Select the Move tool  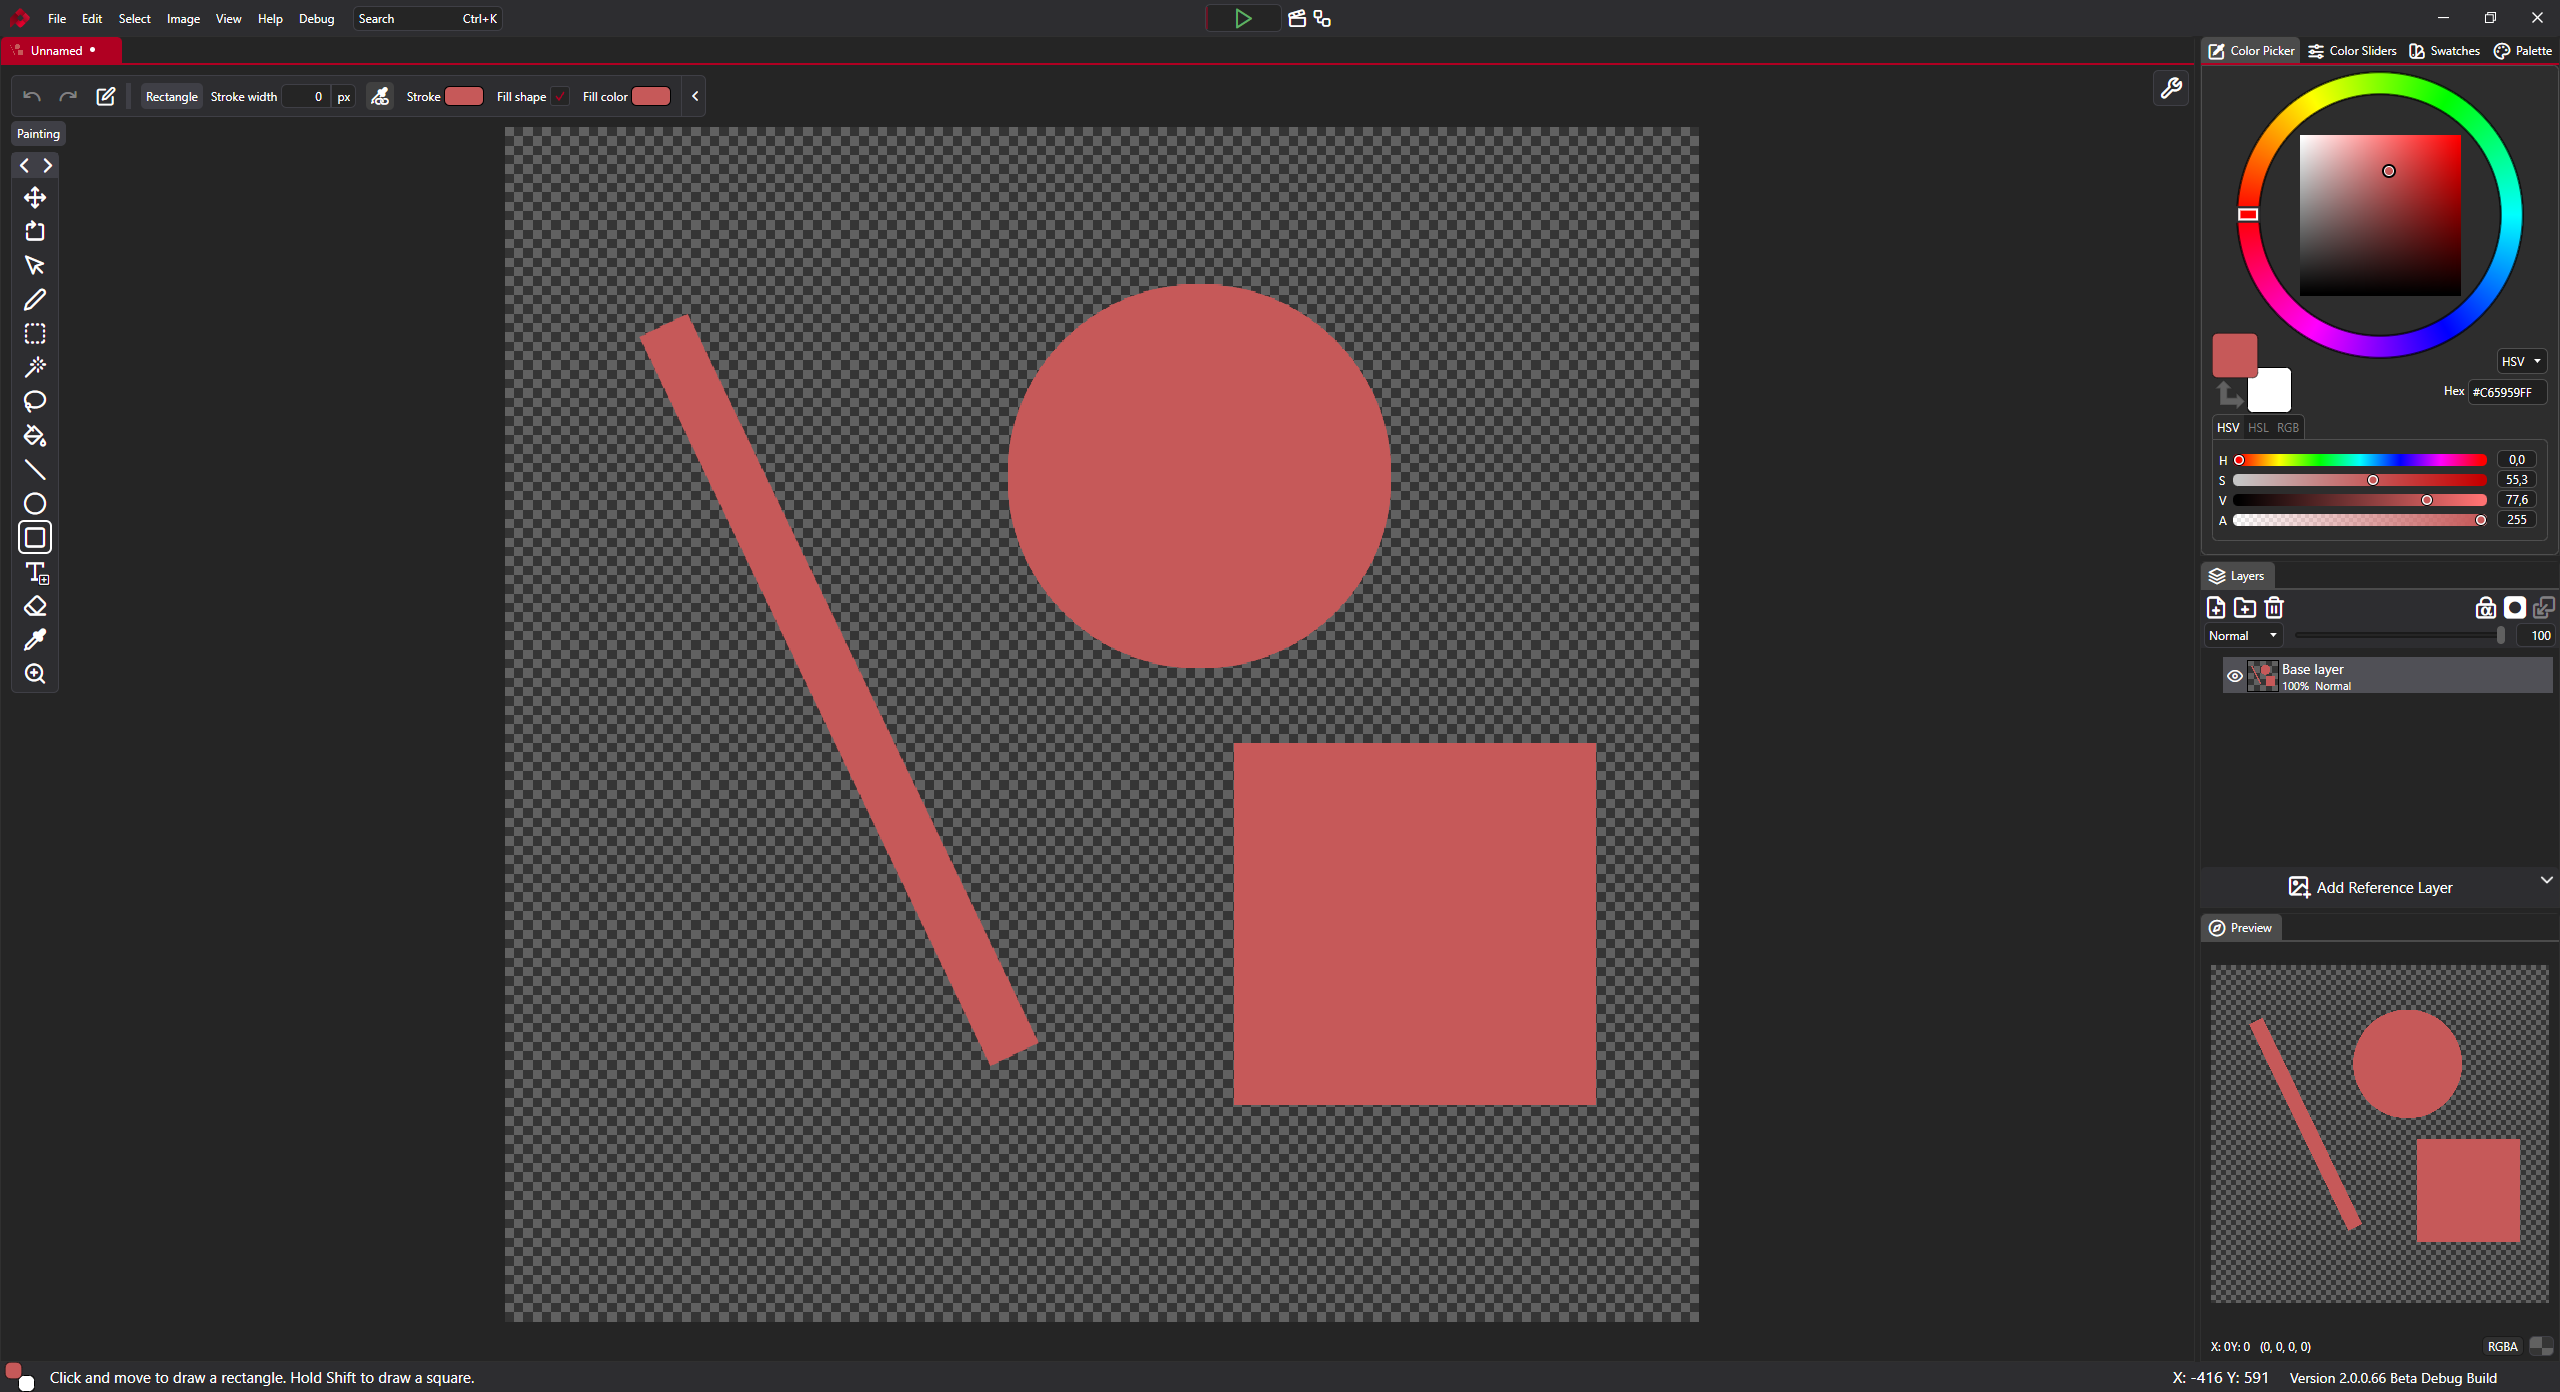point(35,198)
